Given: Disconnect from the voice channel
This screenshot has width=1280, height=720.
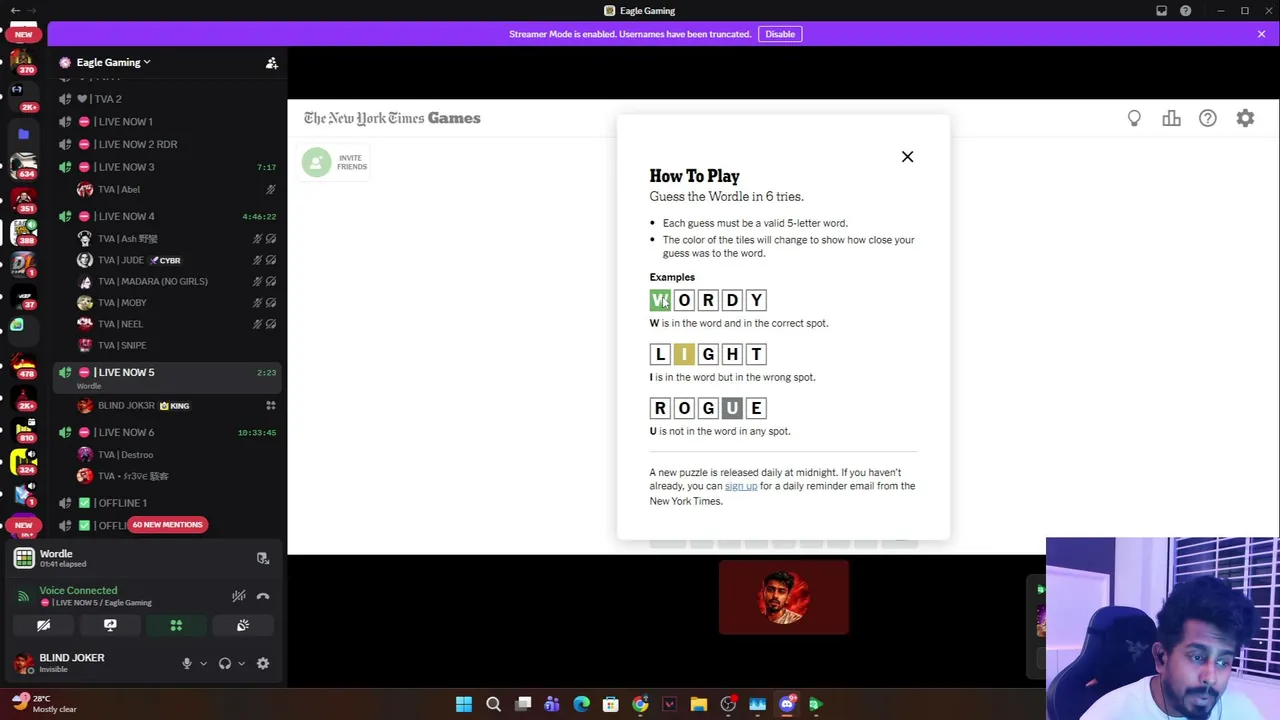Looking at the screenshot, I should pyautogui.click(x=263, y=596).
